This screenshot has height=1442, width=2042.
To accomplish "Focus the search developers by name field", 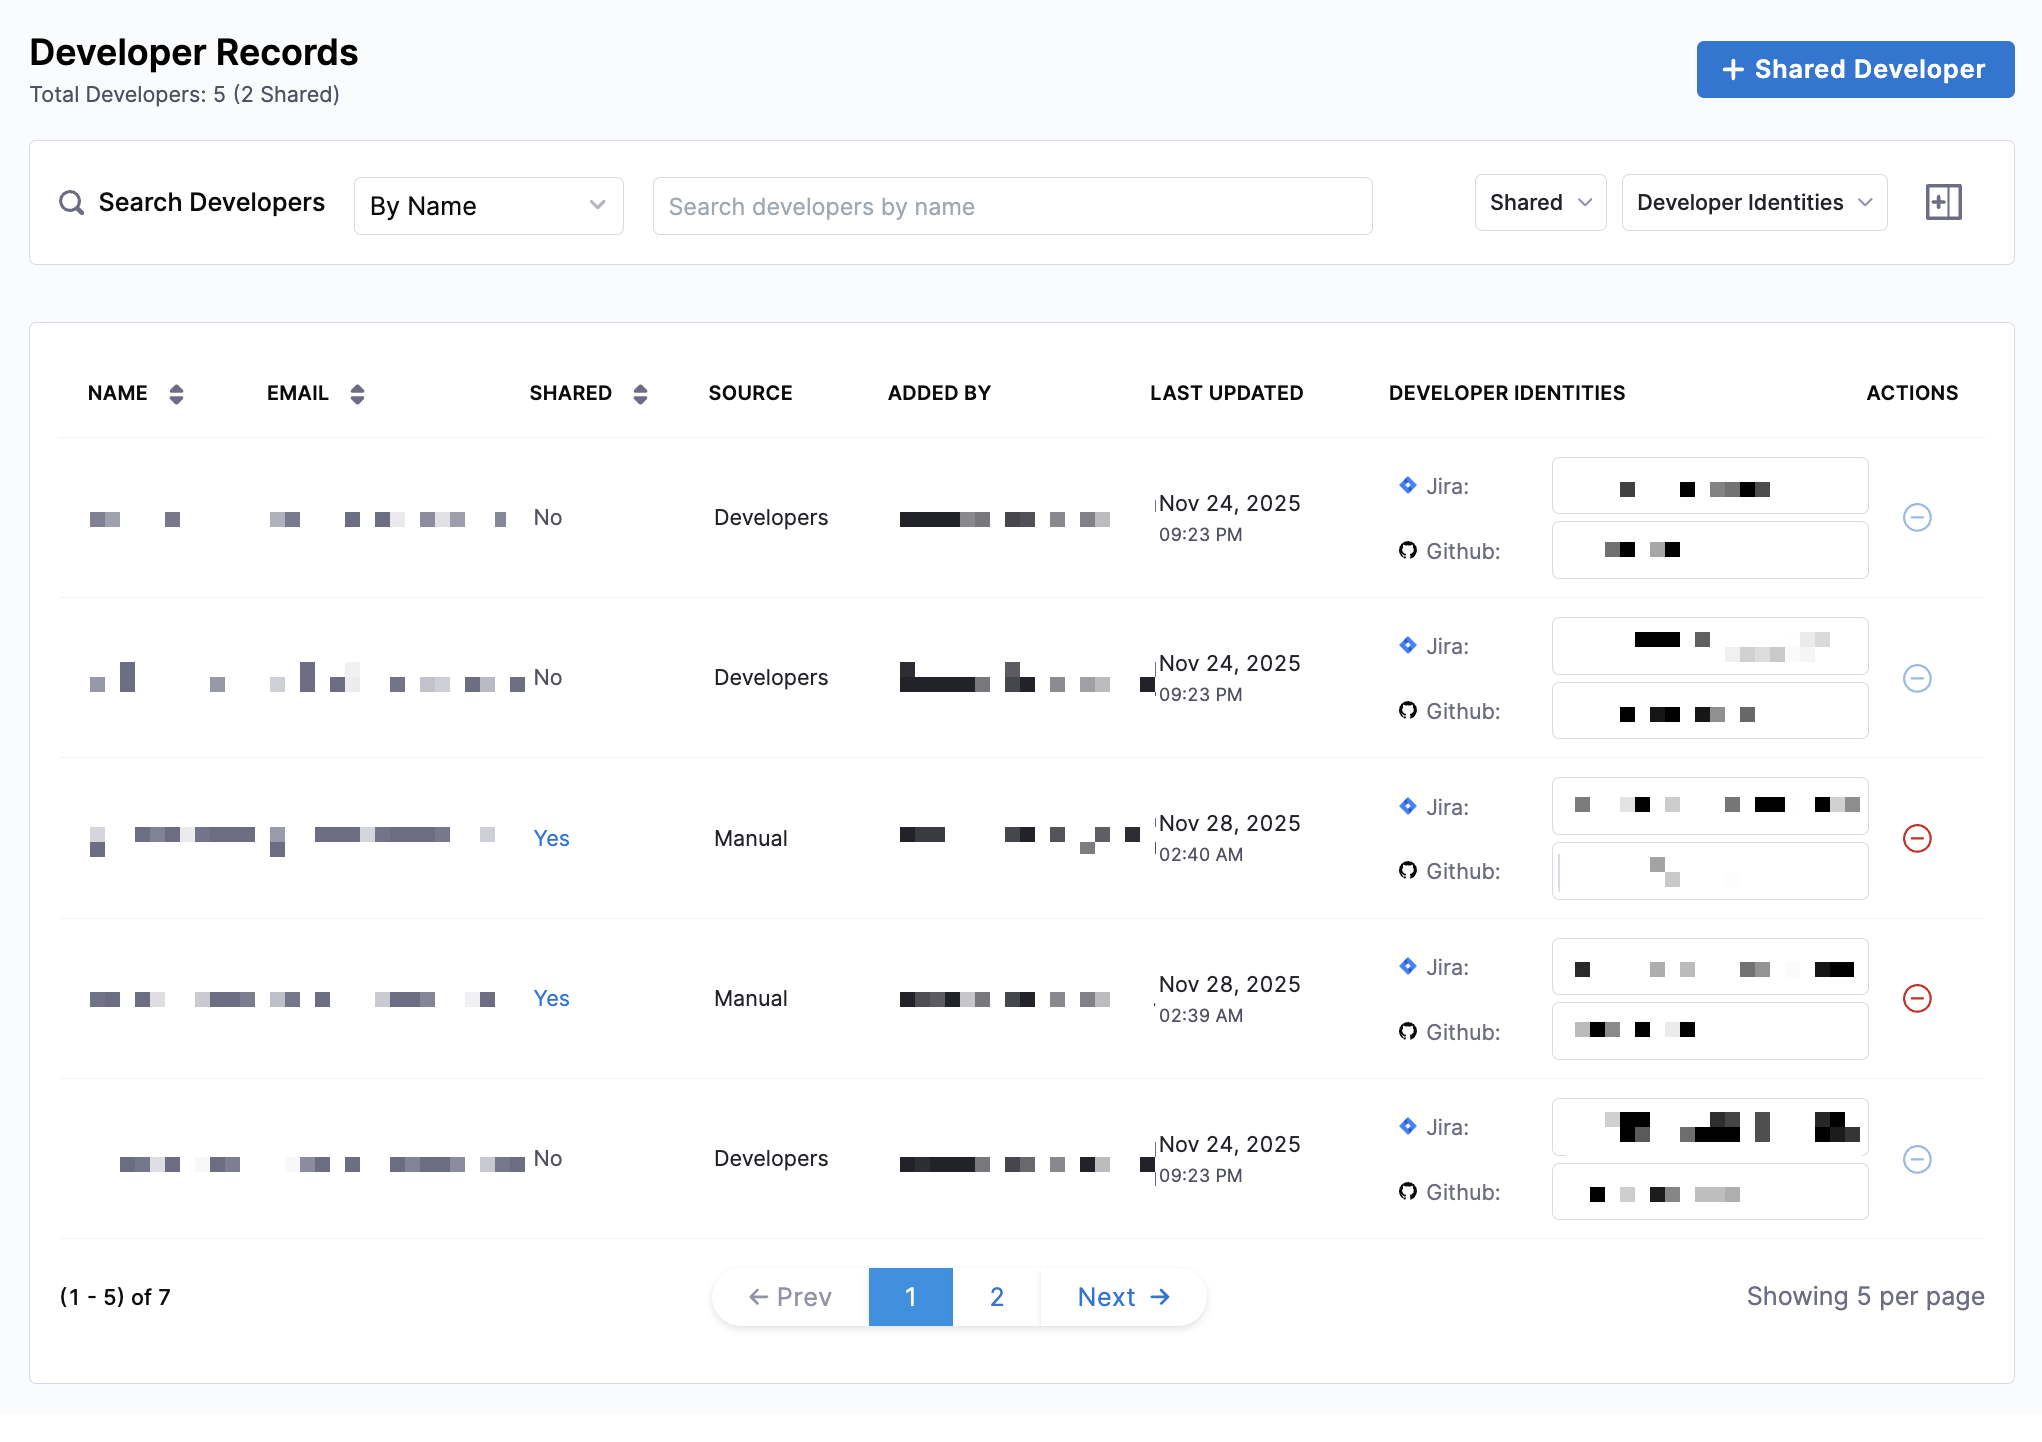I will click(1011, 207).
